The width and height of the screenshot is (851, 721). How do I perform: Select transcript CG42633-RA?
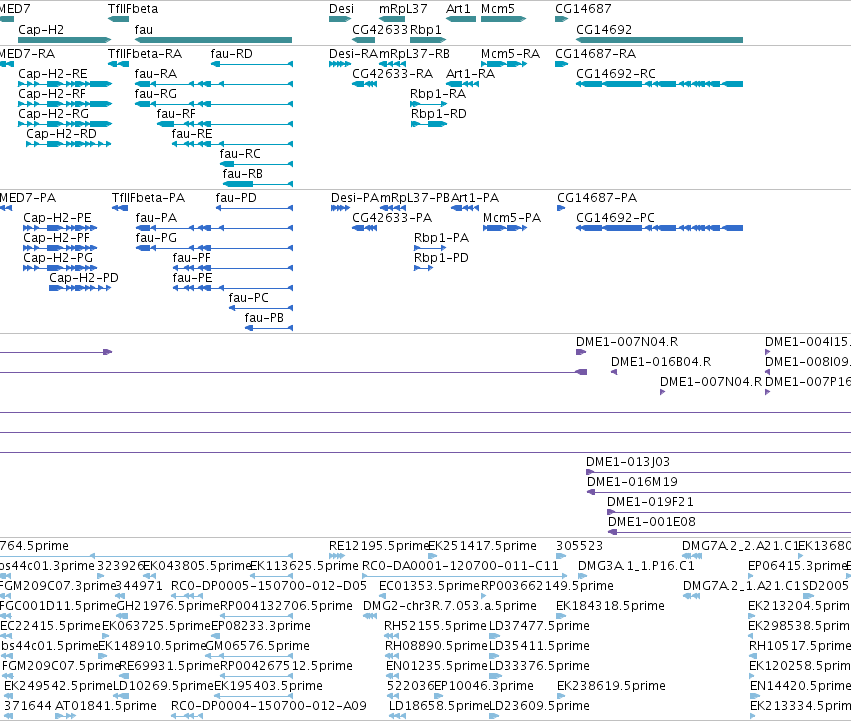coord(365,84)
